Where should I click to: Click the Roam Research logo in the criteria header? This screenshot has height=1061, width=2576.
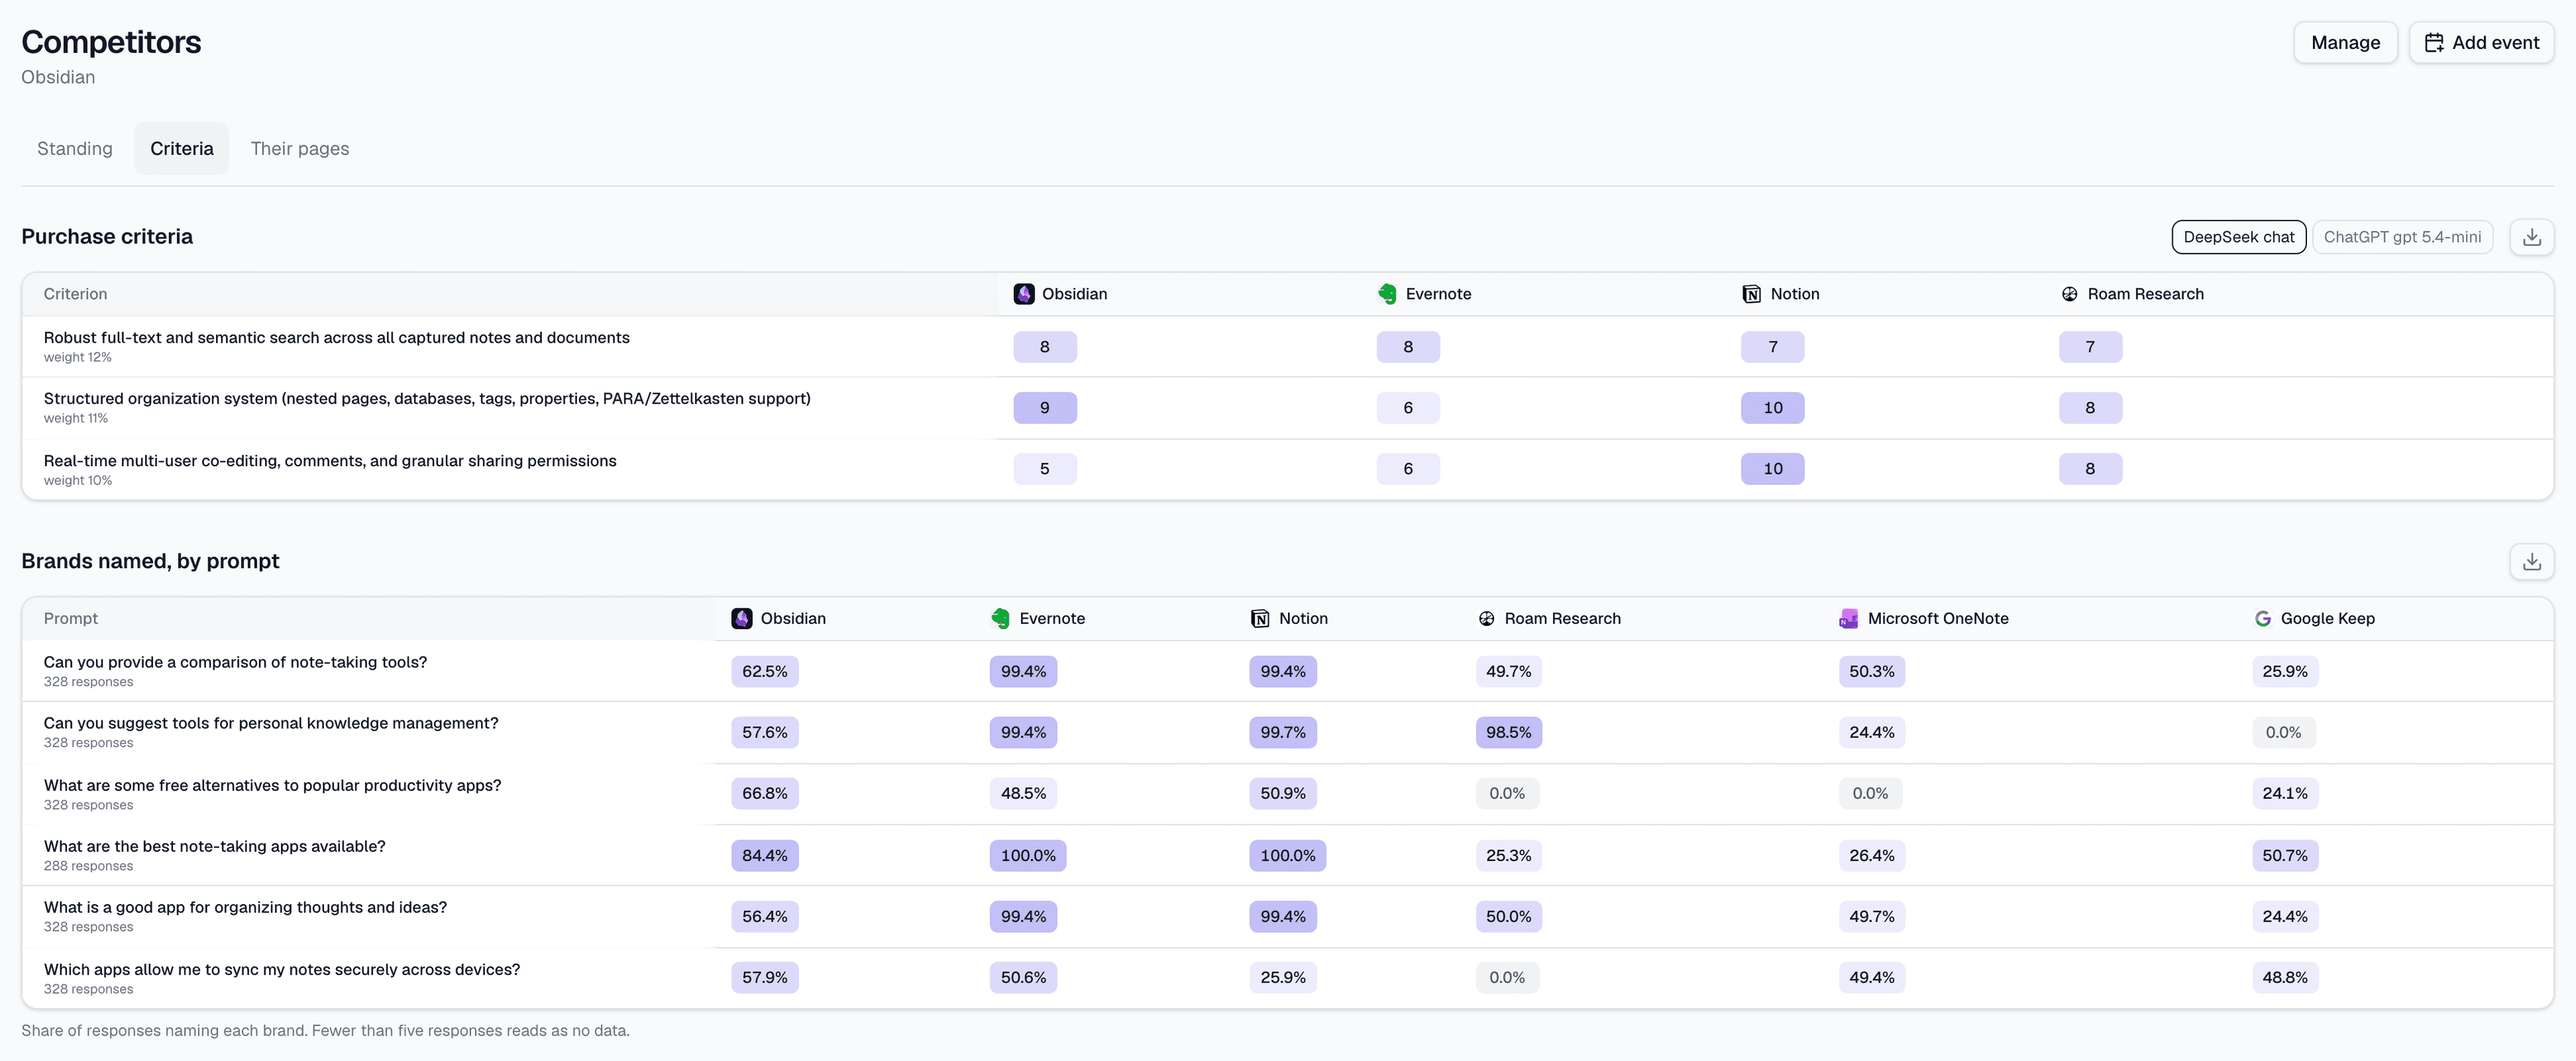pos(2069,294)
